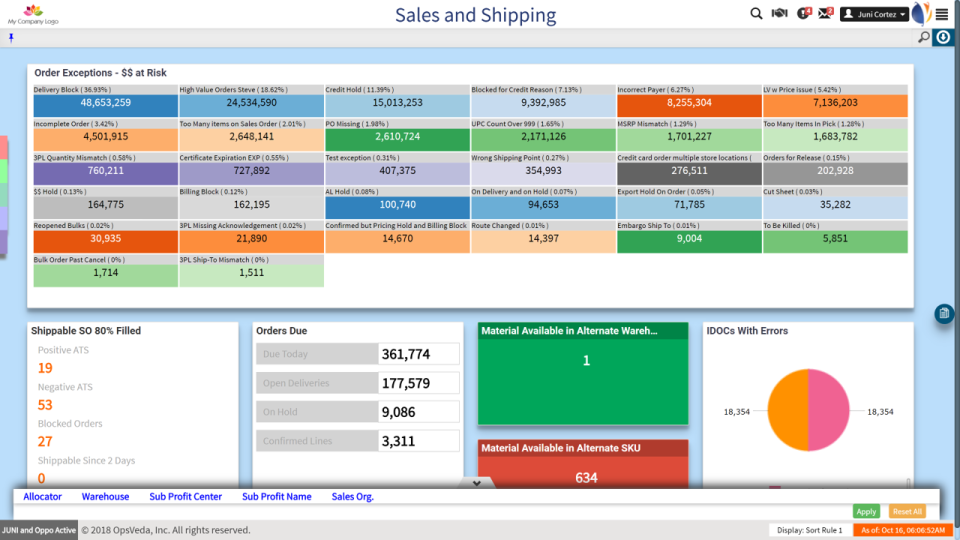Click the Reset All button

click(907, 511)
